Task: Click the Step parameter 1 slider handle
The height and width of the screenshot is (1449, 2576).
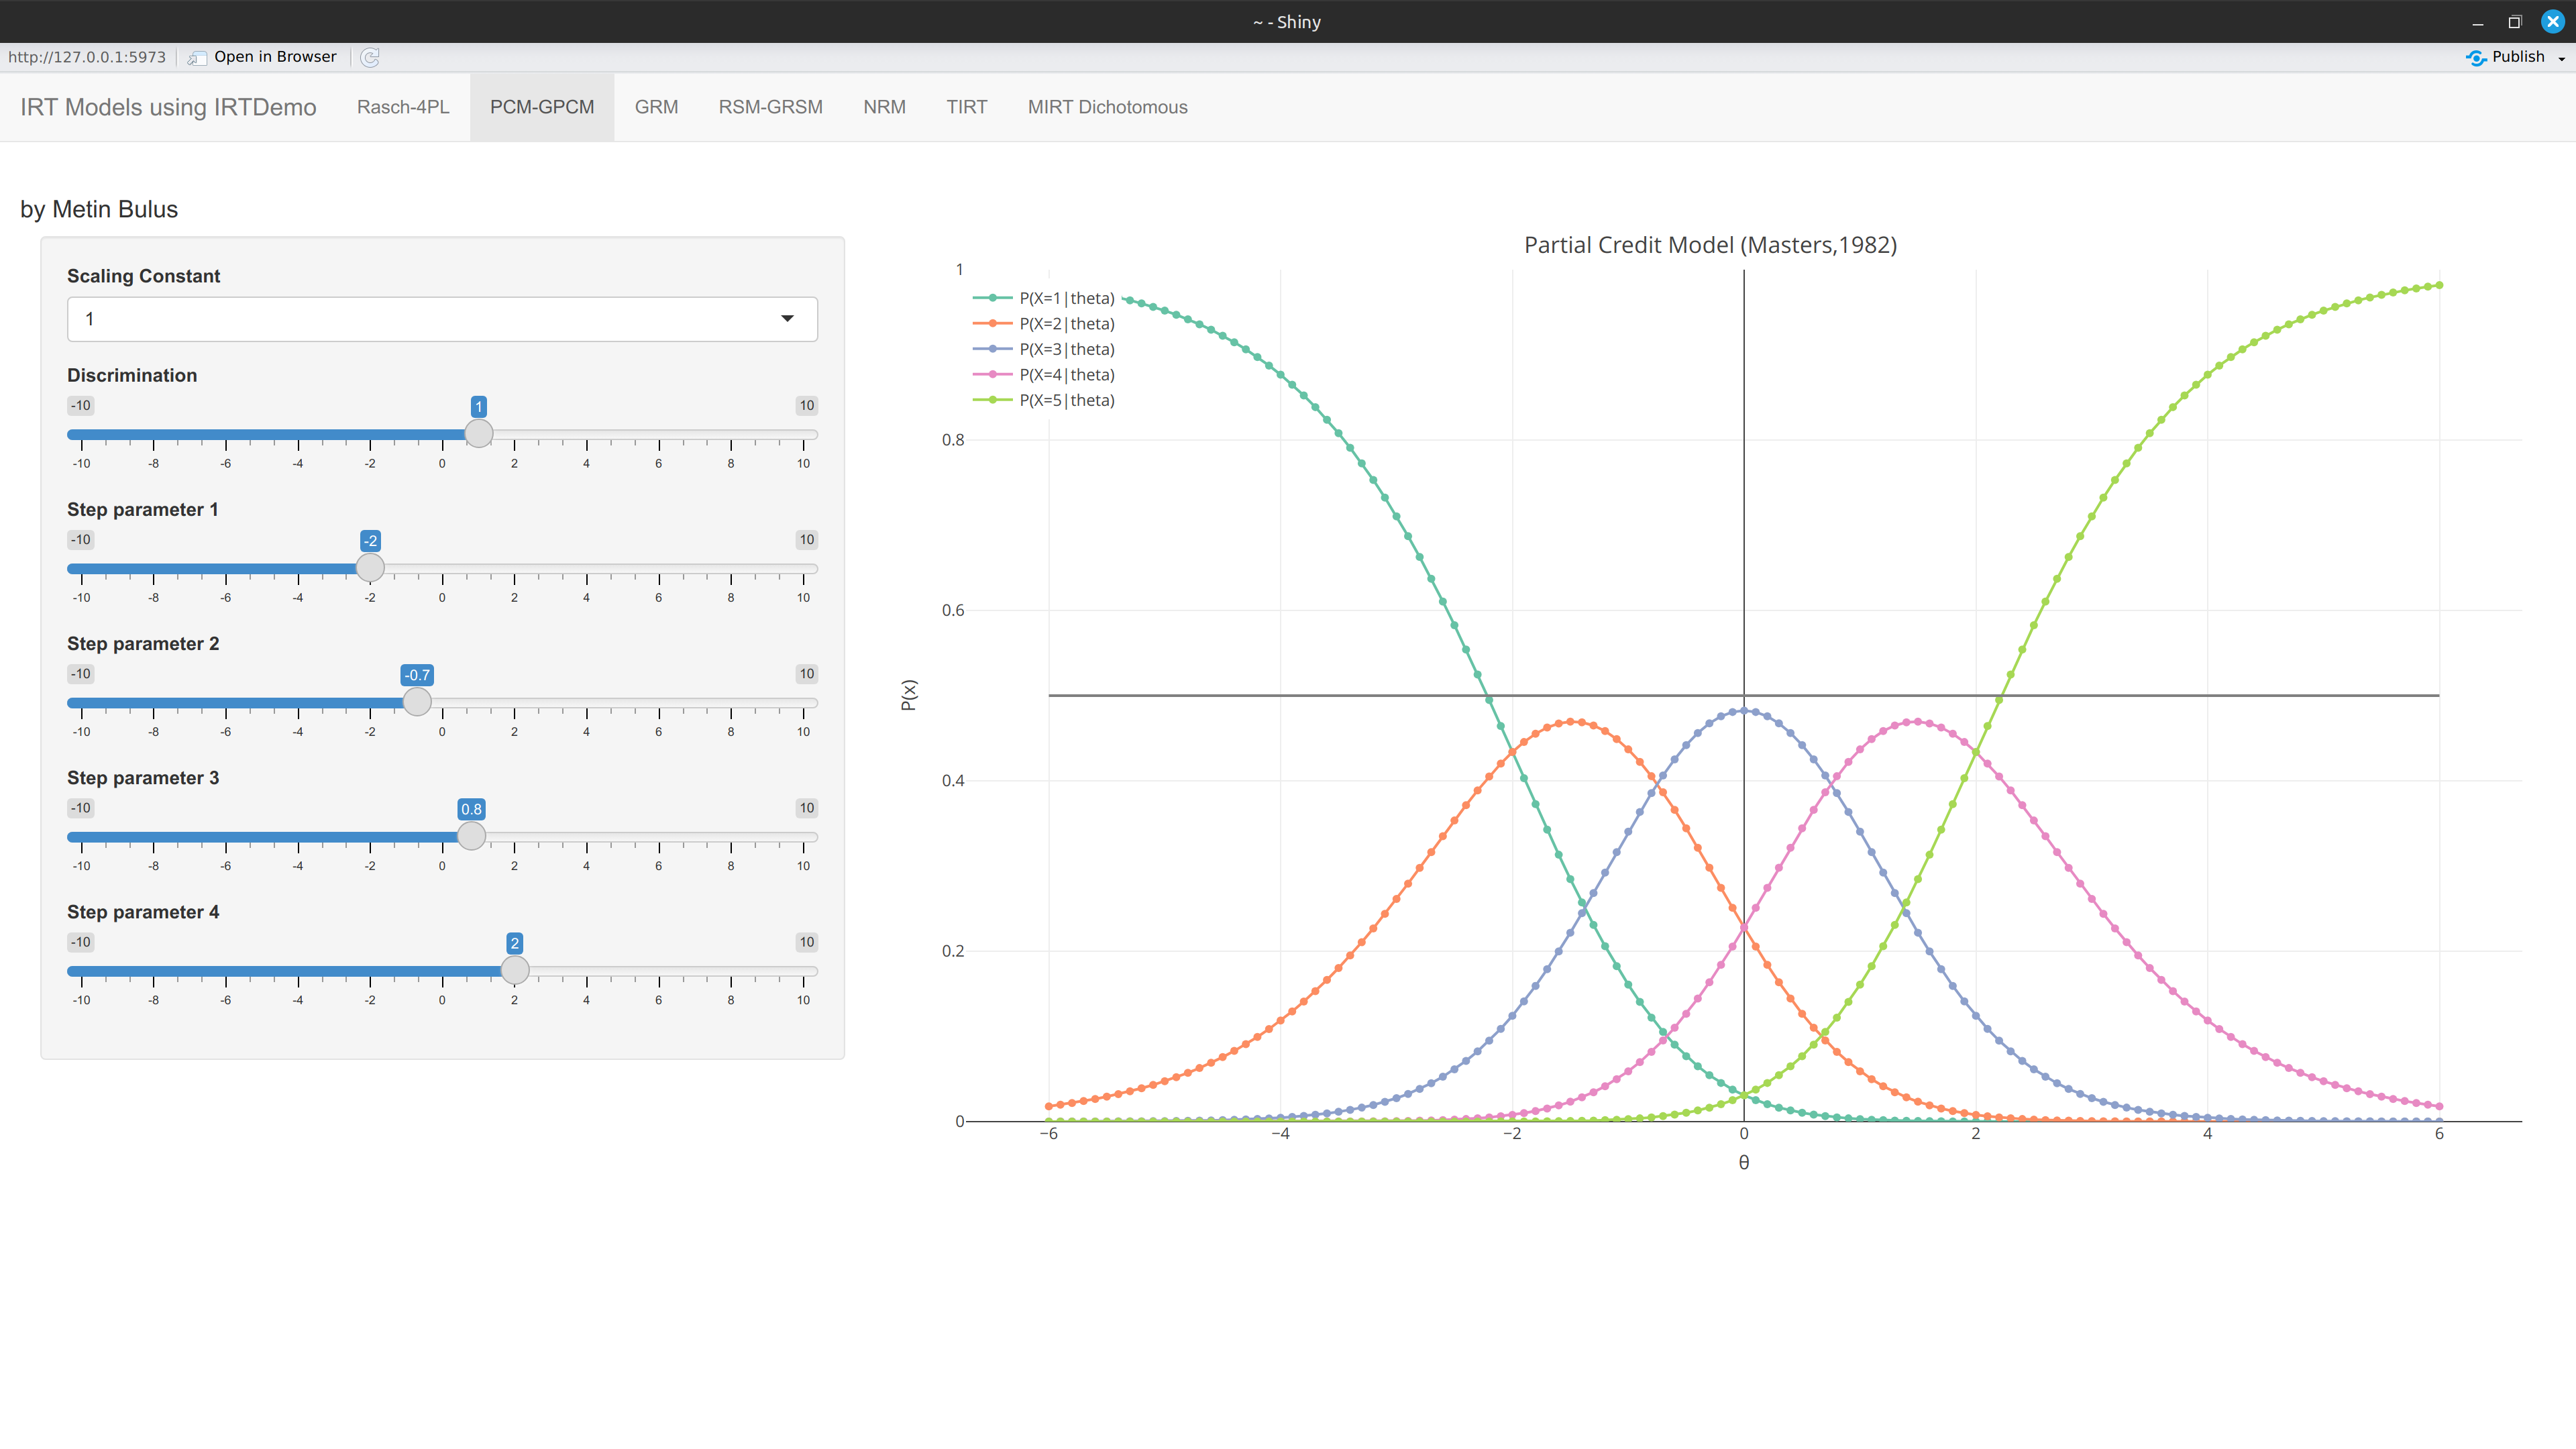Action: click(370, 568)
